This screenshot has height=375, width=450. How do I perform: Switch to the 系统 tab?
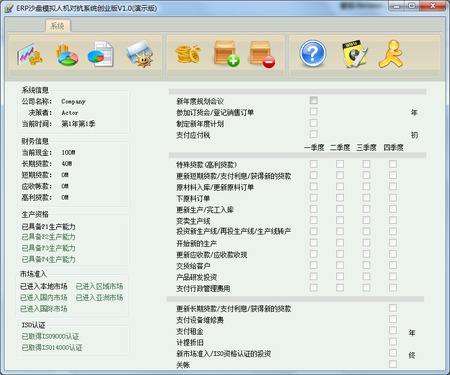(x=57, y=26)
